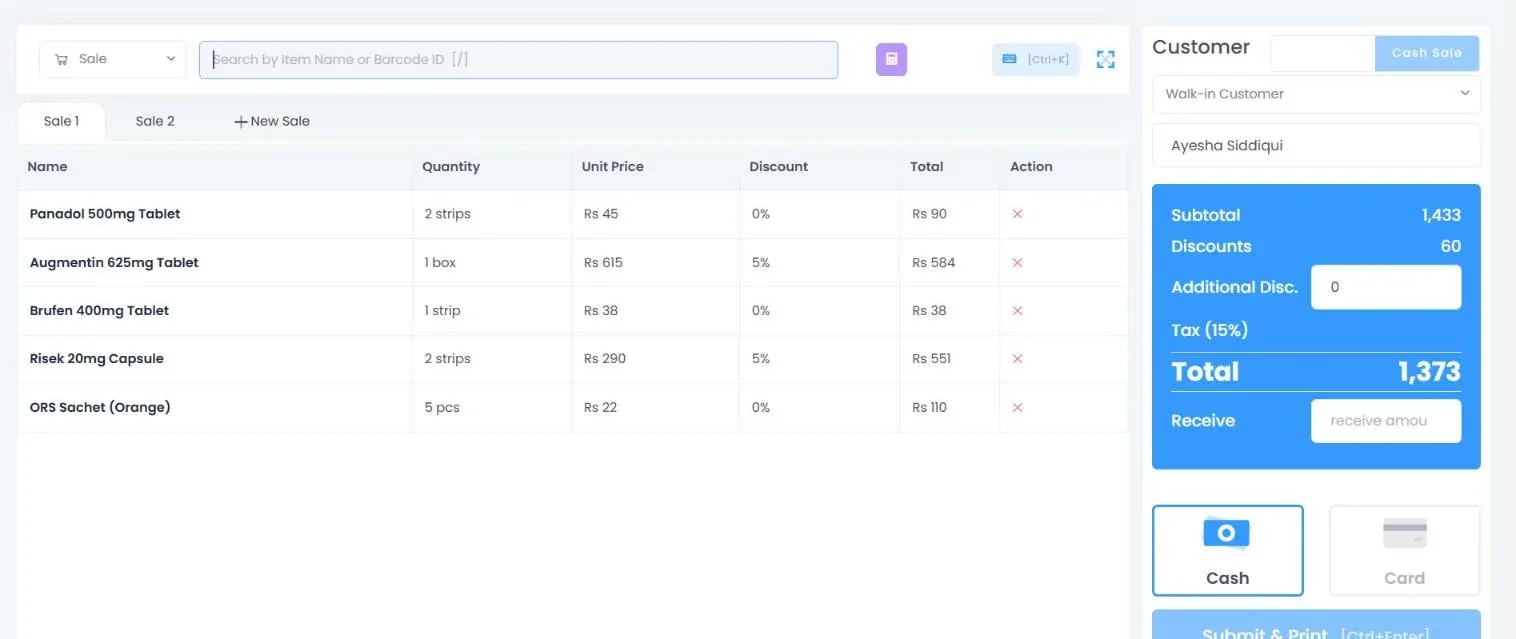
Task: Click total 'Rs 110' for ORS Sachet
Action: tap(929, 408)
